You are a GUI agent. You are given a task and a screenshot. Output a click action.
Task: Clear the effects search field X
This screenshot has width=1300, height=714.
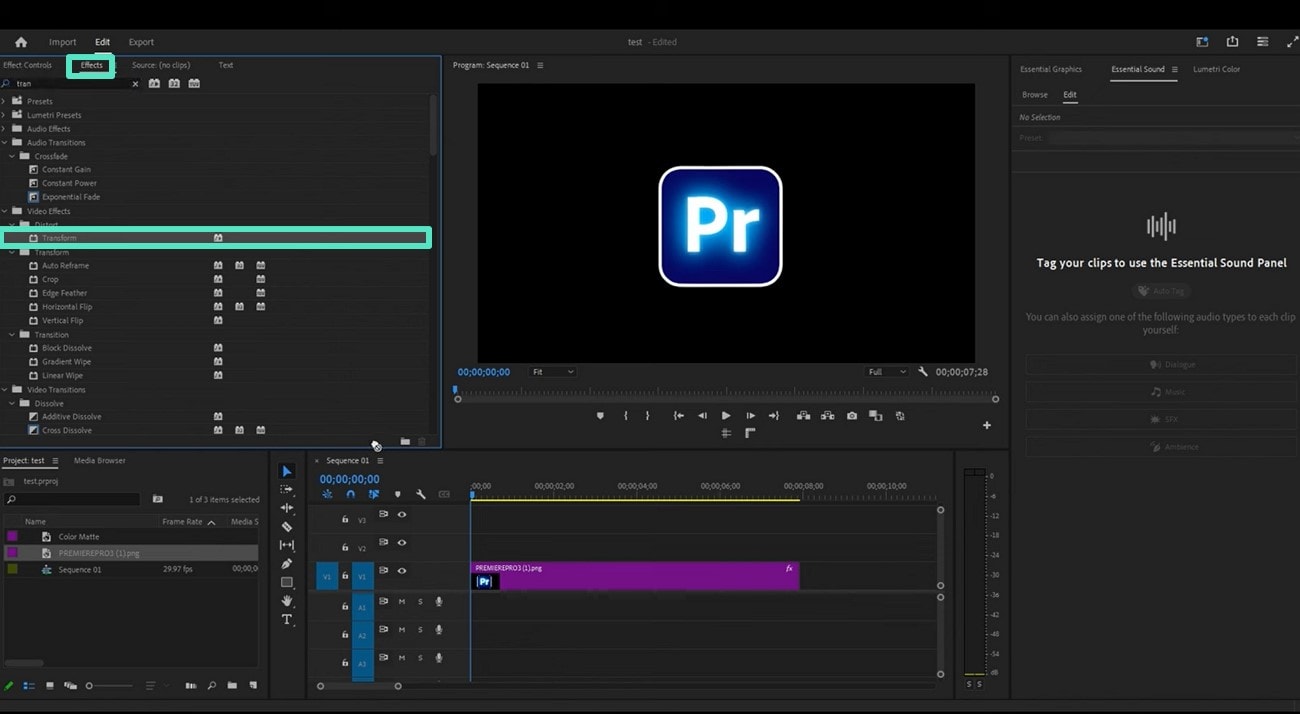pos(135,84)
